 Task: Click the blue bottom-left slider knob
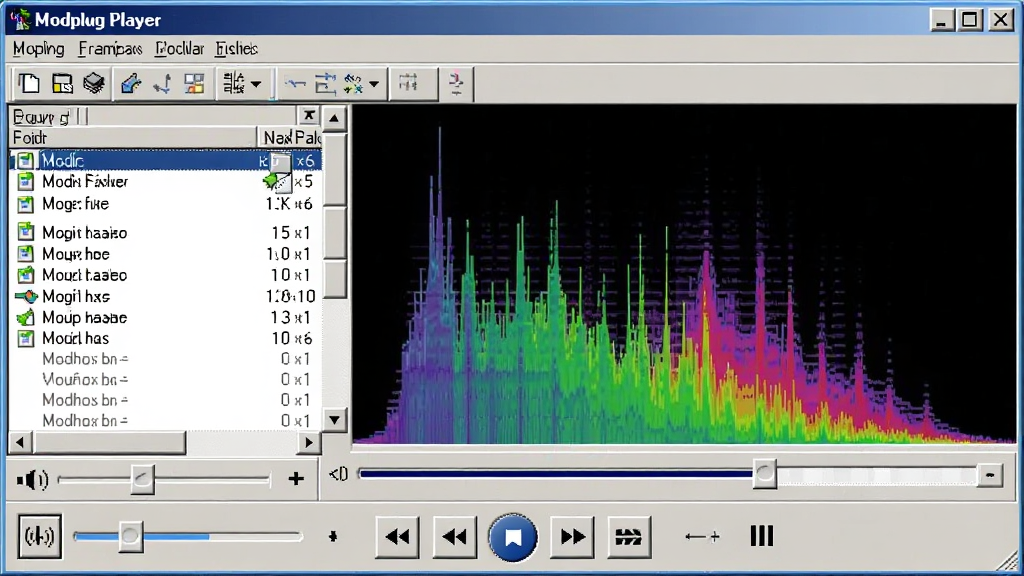pos(131,536)
